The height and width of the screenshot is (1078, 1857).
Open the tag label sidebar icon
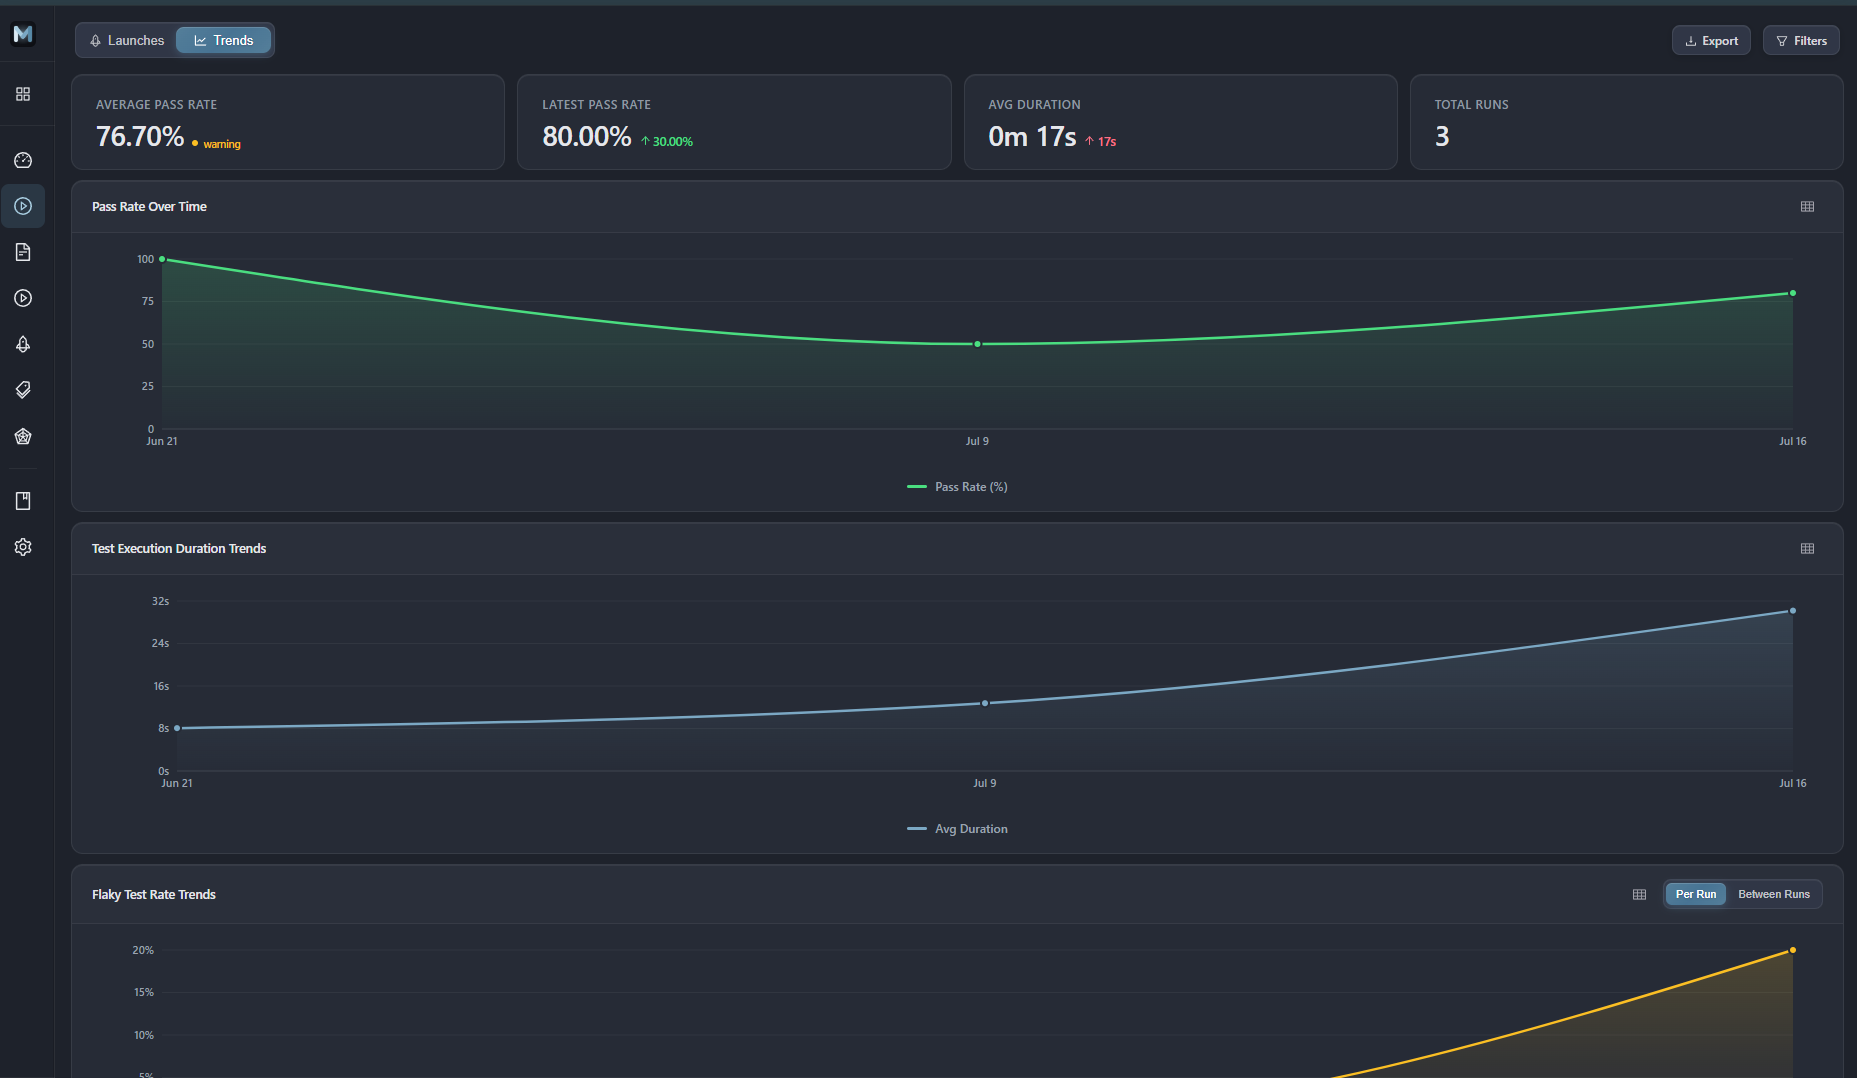point(23,390)
